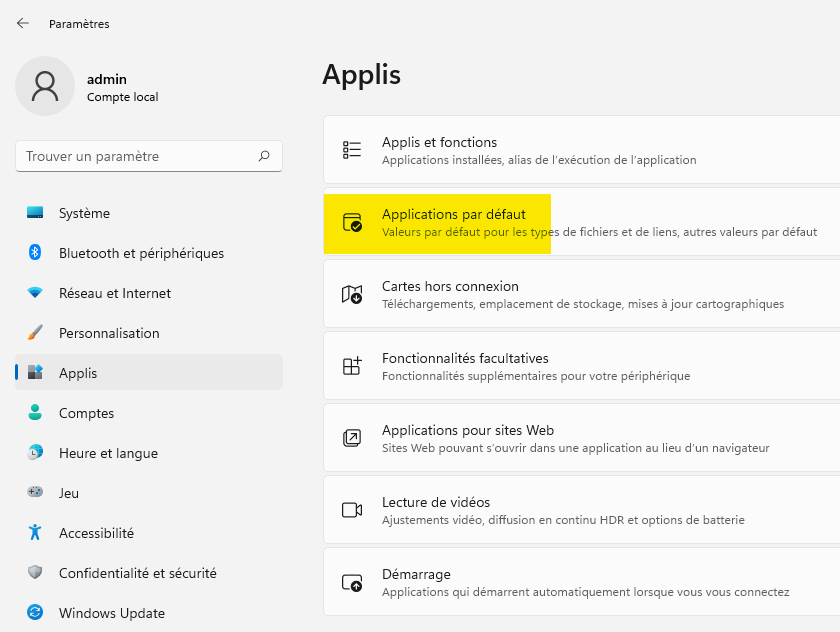840x632 pixels.
Task: Select Accessibilité from the sidebar
Action: point(96,533)
